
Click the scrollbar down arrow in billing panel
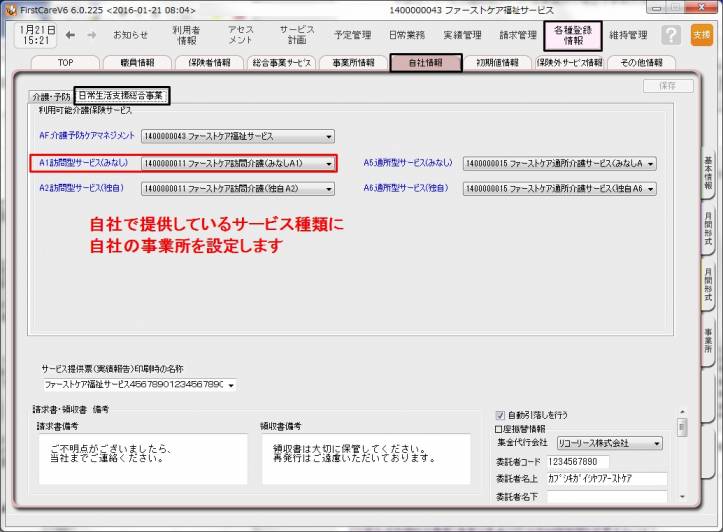682,496
